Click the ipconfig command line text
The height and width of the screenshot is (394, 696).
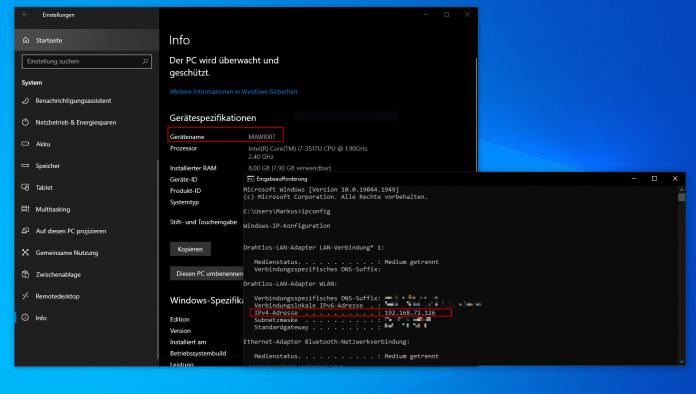point(287,211)
